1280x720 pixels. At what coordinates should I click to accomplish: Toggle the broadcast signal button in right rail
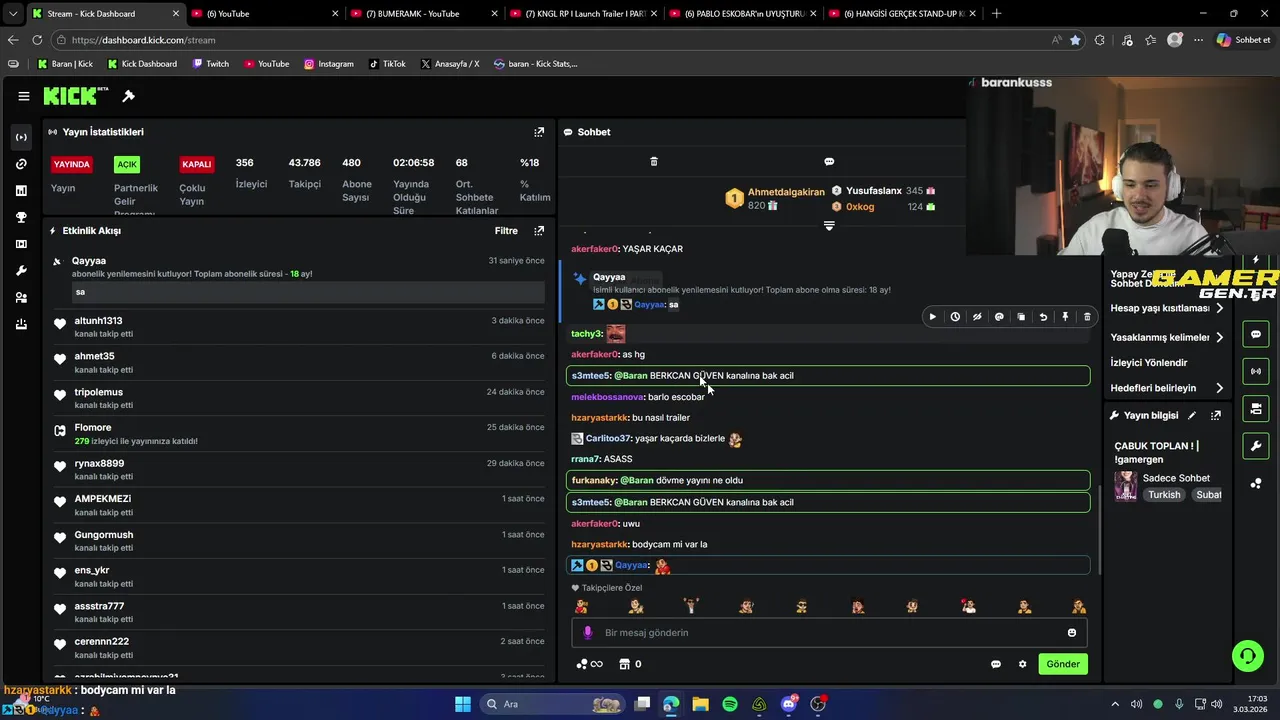click(x=1256, y=371)
